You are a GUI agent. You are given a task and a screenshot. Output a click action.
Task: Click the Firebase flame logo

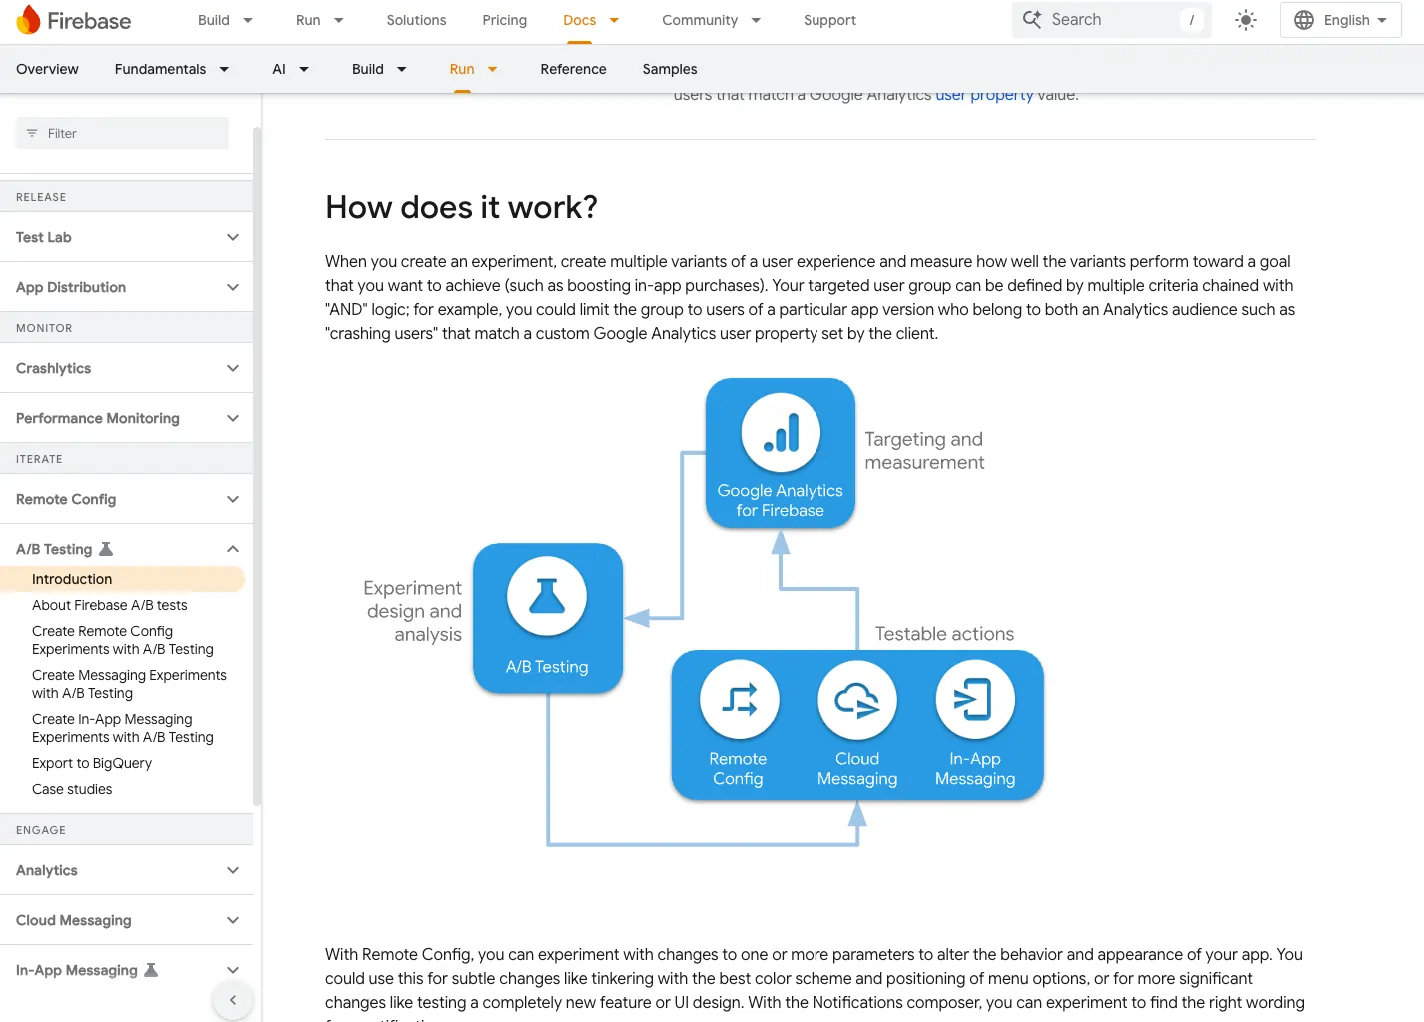pos(29,20)
